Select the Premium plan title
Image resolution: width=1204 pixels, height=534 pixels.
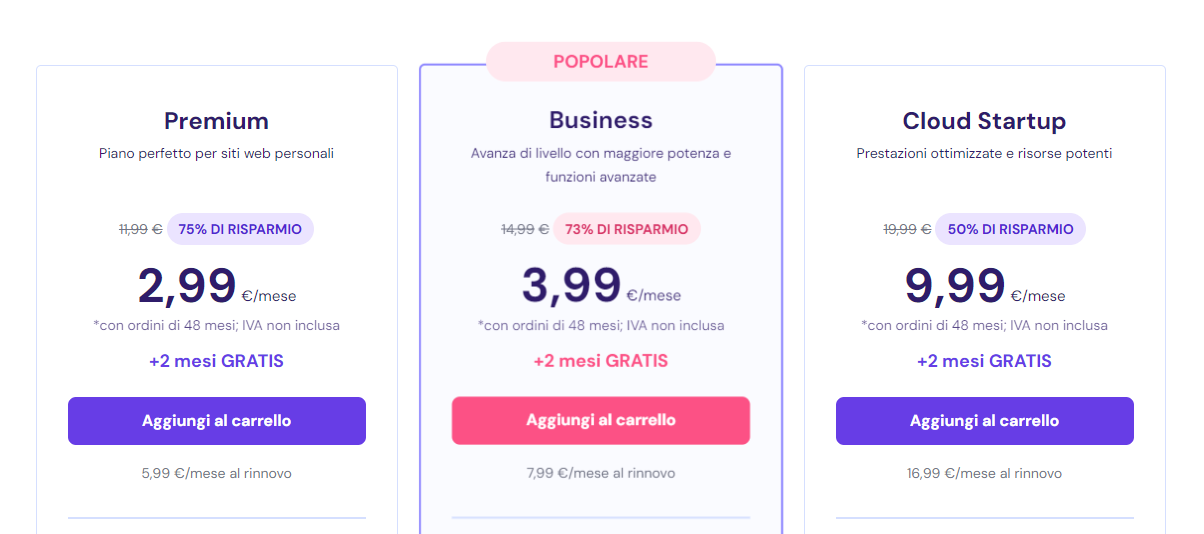[x=216, y=121]
